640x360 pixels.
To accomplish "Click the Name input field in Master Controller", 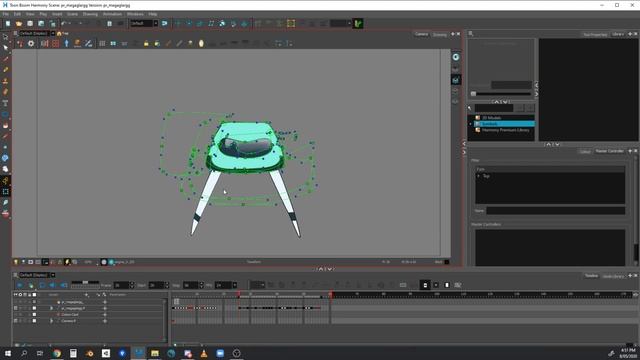I will [x=555, y=211].
